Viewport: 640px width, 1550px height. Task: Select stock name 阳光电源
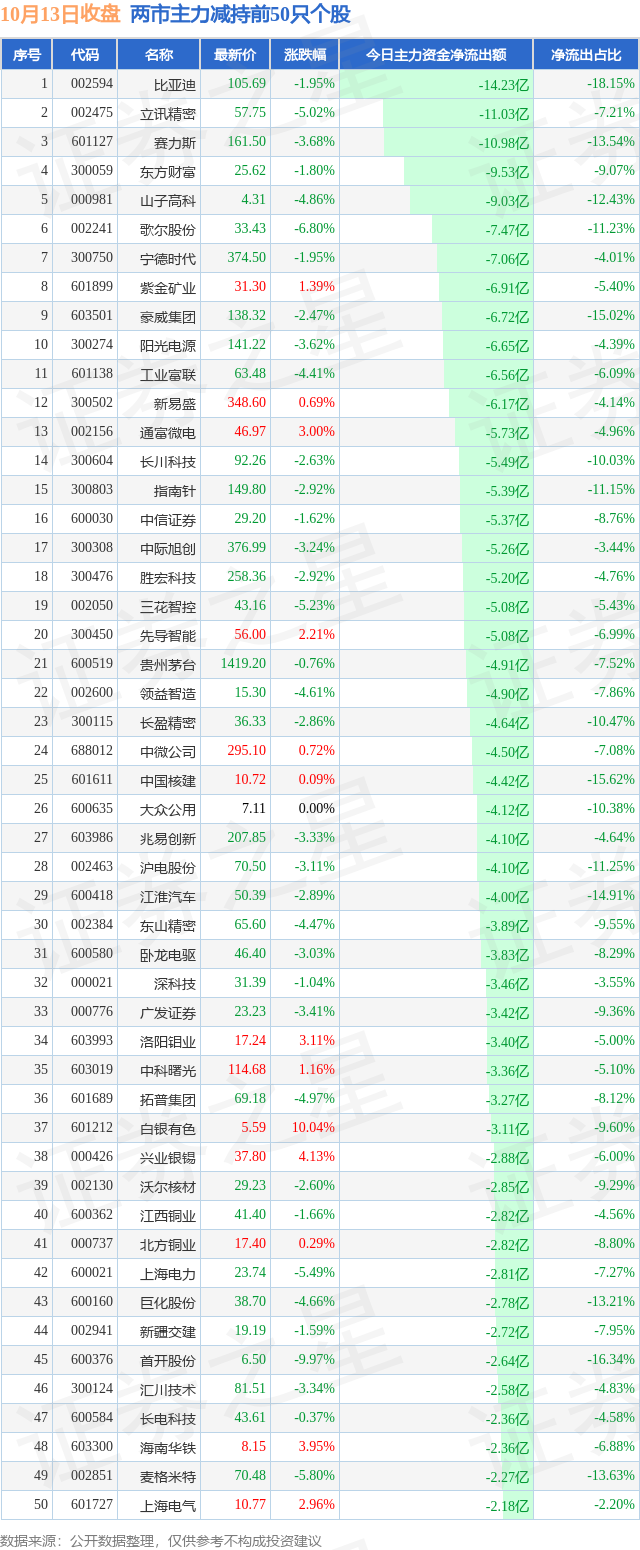(x=168, y=346)
